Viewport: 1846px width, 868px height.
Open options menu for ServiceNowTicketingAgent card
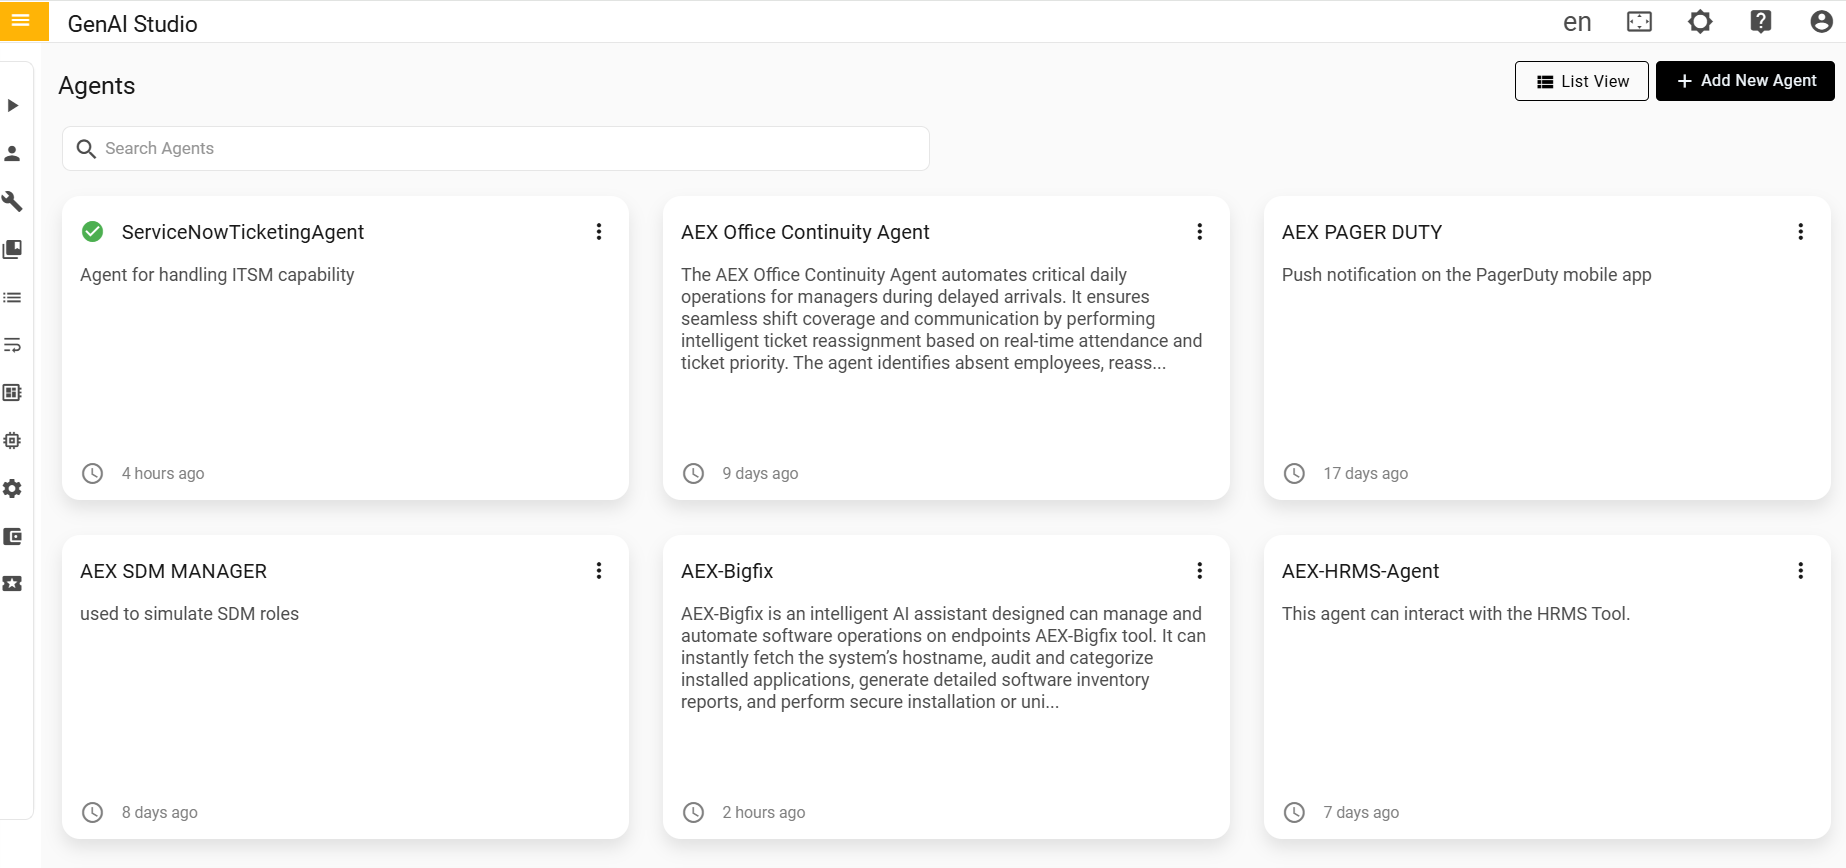[599, 232]
